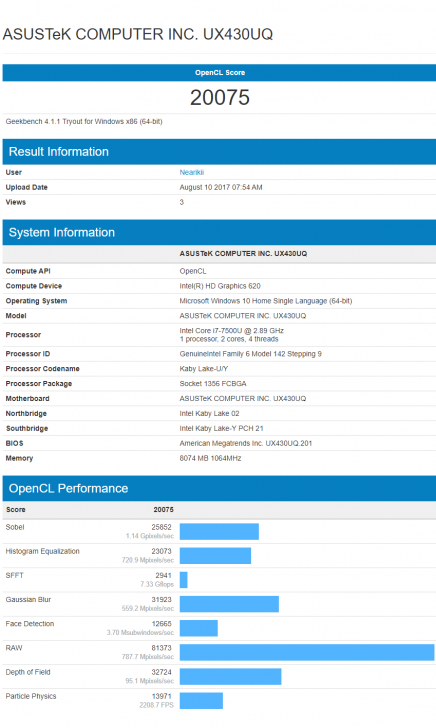Viewport: 436px width, 728px height.
Task: Click the overall score value 20075
Action: [220, 98]
